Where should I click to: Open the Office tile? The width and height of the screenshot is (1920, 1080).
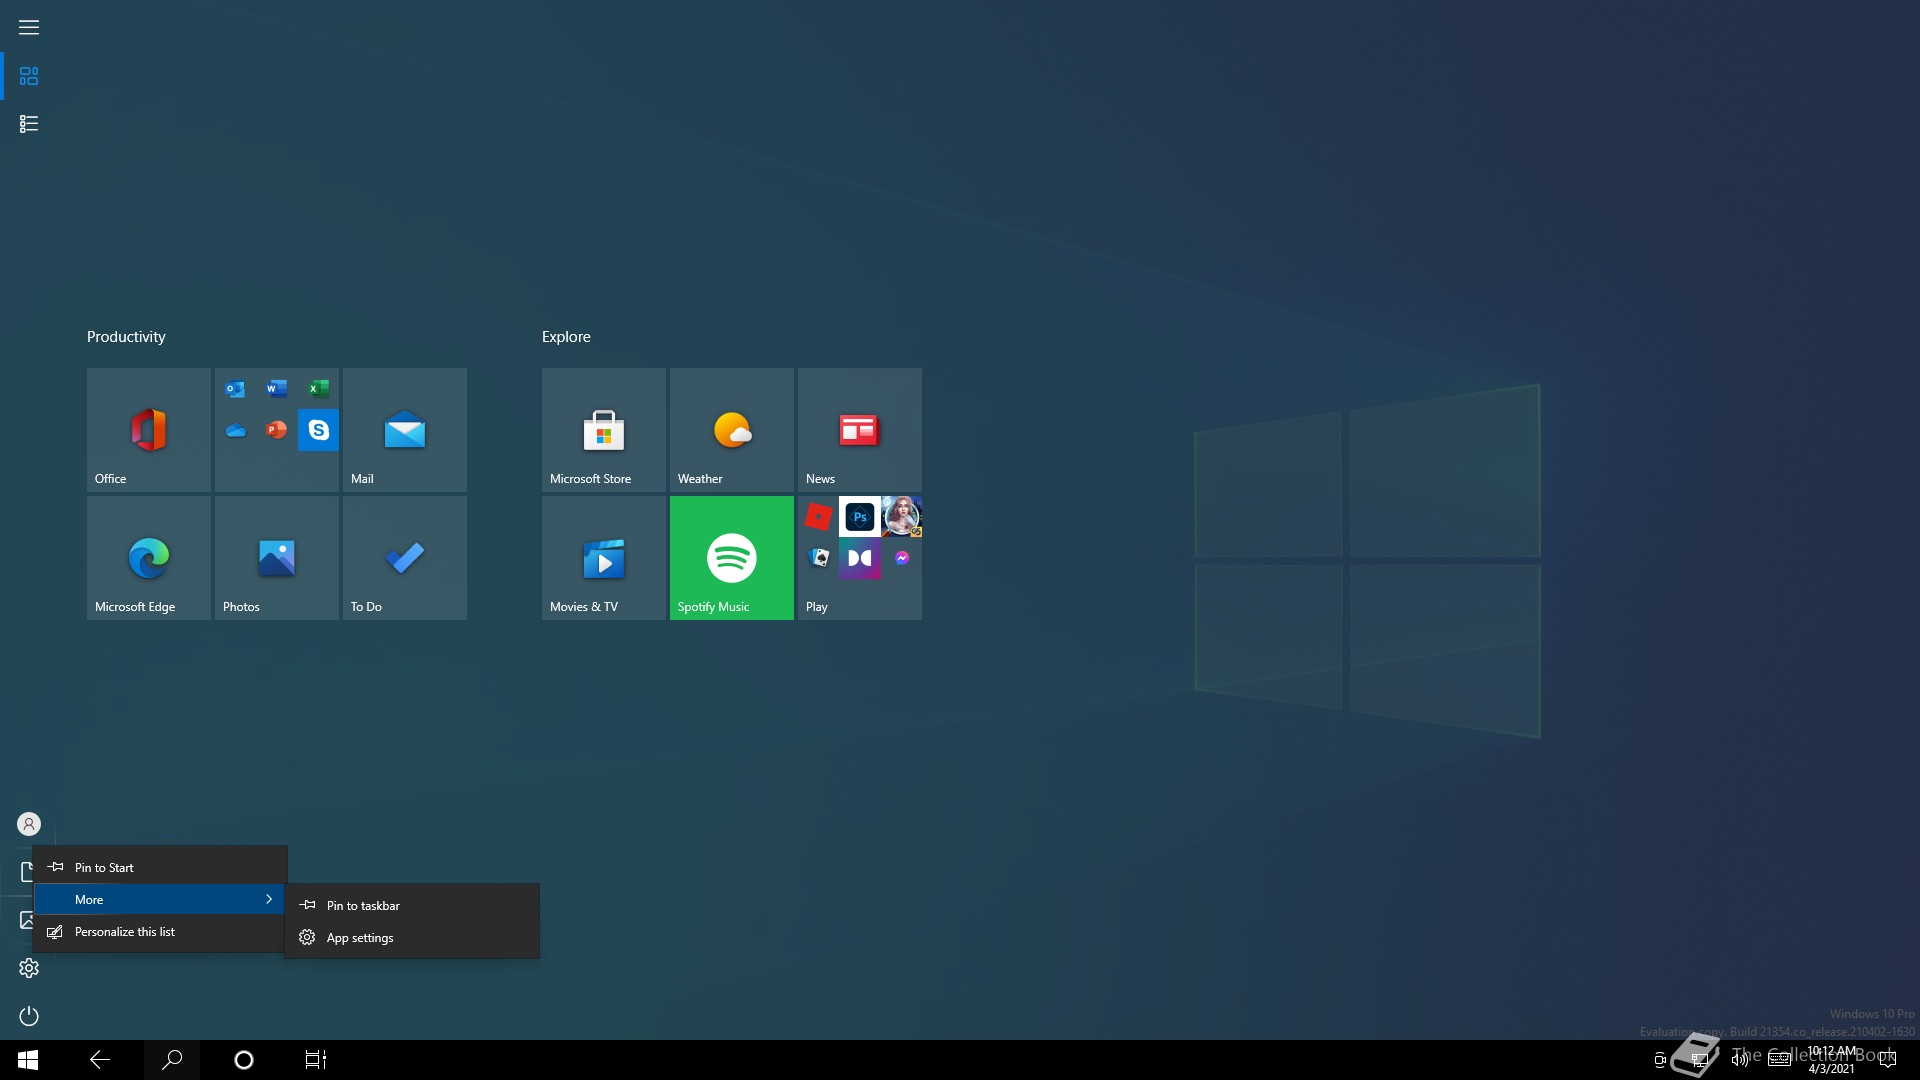148,430
